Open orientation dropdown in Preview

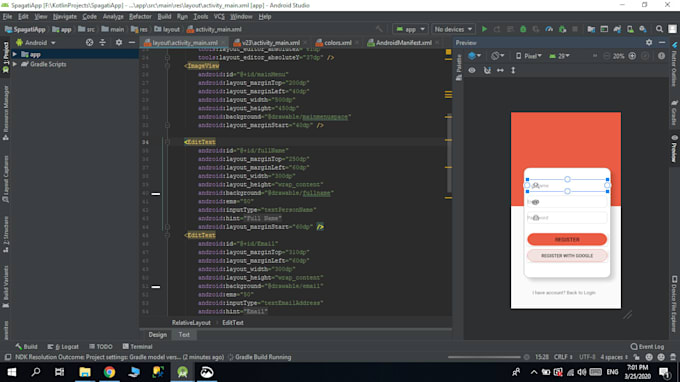click(x=497, y=56)
